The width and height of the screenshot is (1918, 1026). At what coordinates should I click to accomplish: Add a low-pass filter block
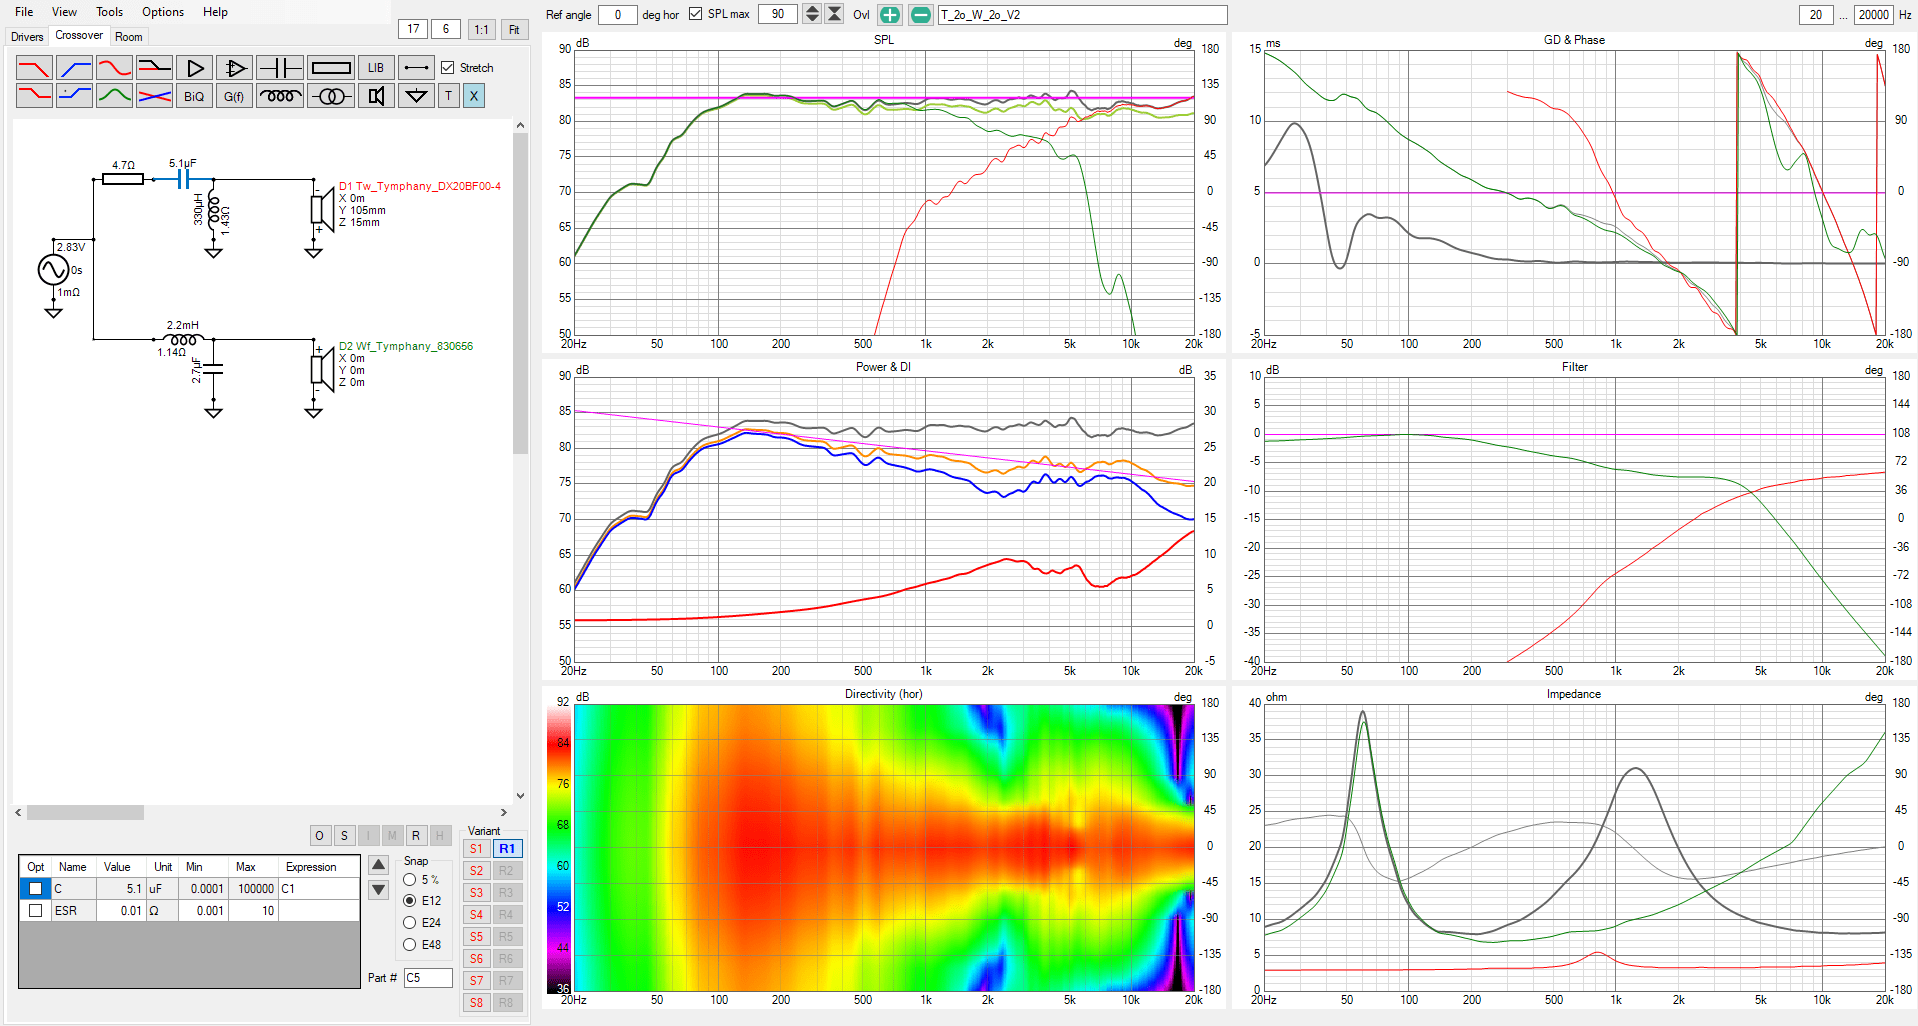click(x=34, y=68)
